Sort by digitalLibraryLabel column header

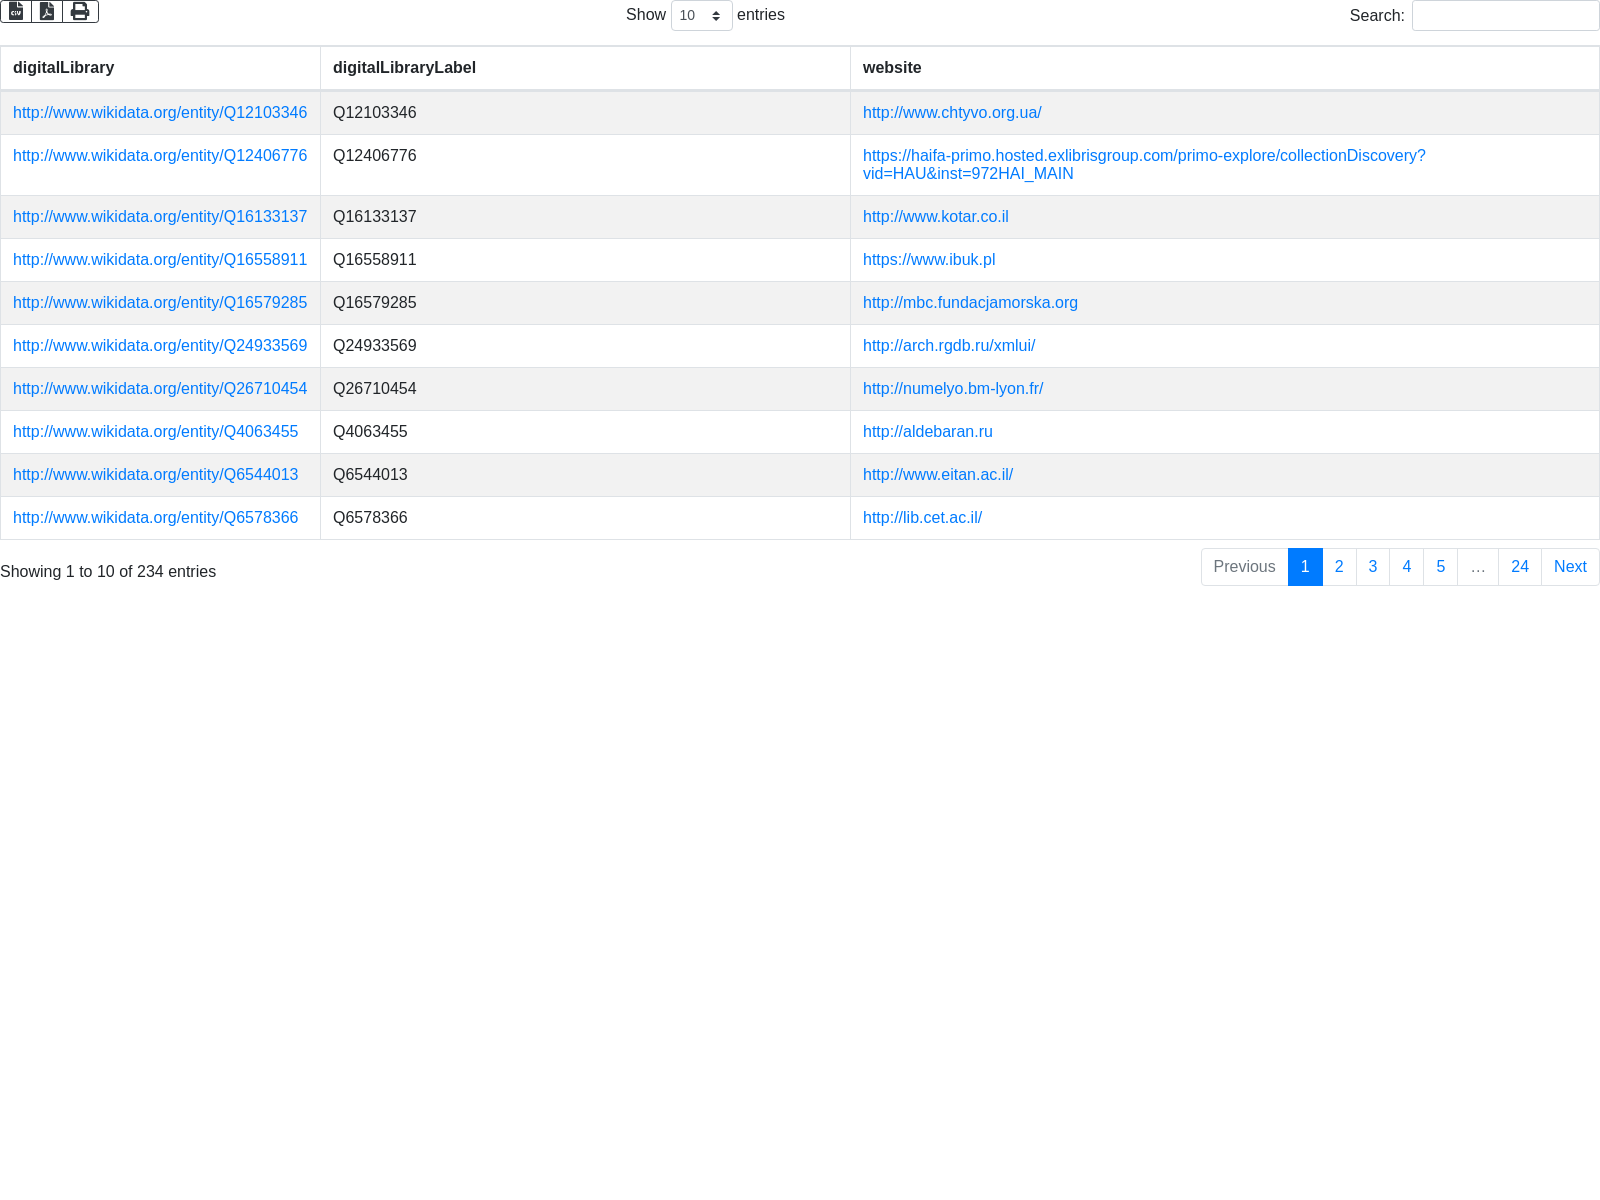click(x=404, y=68)
